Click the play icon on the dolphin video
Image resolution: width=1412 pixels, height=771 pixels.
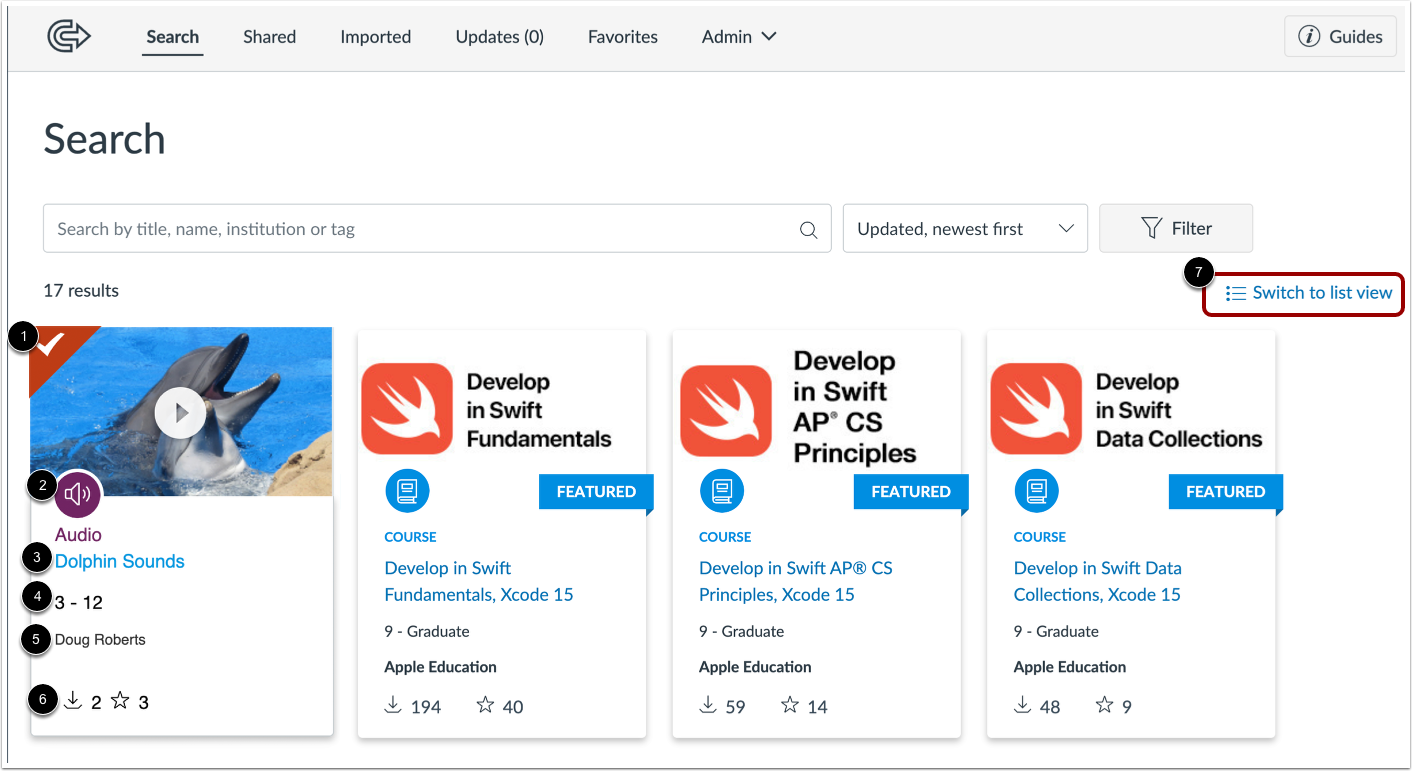[x=180, y=411]
